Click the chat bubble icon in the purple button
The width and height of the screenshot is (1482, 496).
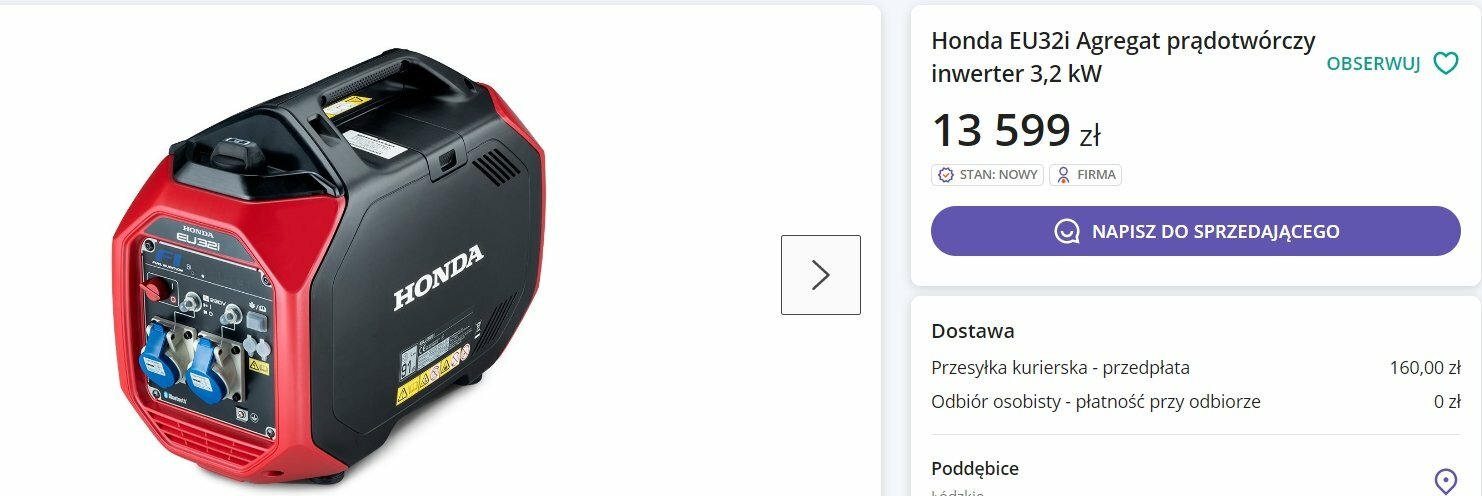pyautogui.click(x=1066, y=232)
